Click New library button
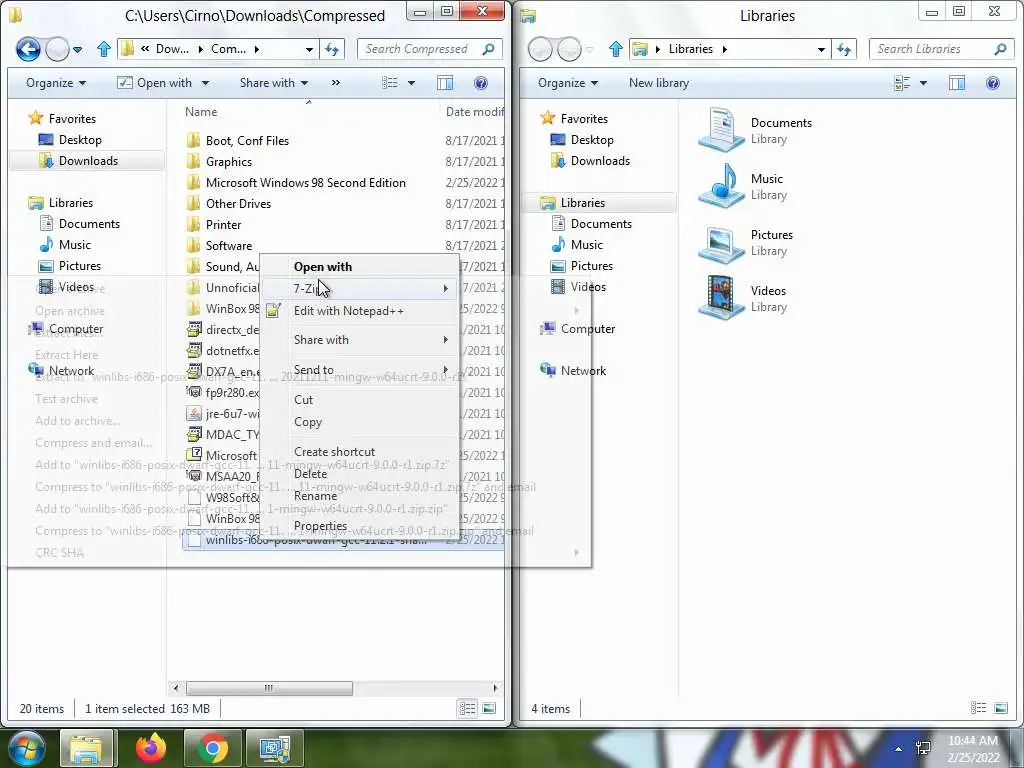The height and width of the screenshot is (768, 1024). click(x=658, y=83)
